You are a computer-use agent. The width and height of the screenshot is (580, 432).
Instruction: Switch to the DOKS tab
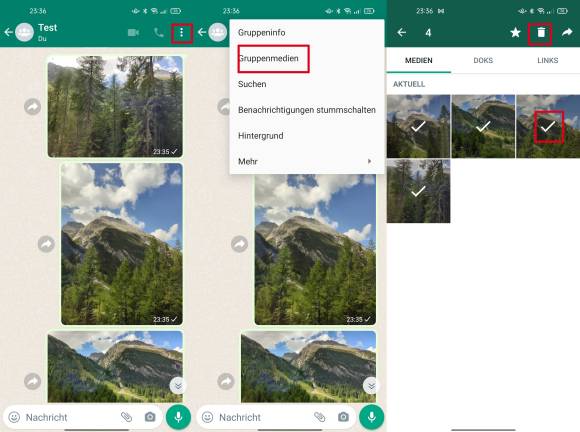(x=483, y=60)
